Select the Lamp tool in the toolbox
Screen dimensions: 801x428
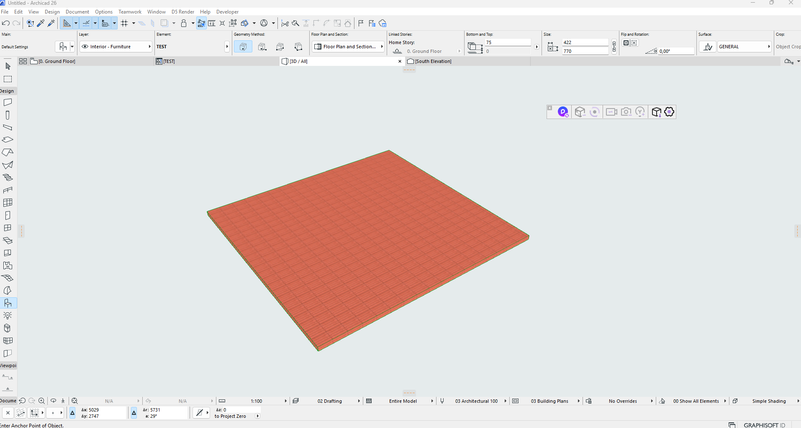point(8,315)
